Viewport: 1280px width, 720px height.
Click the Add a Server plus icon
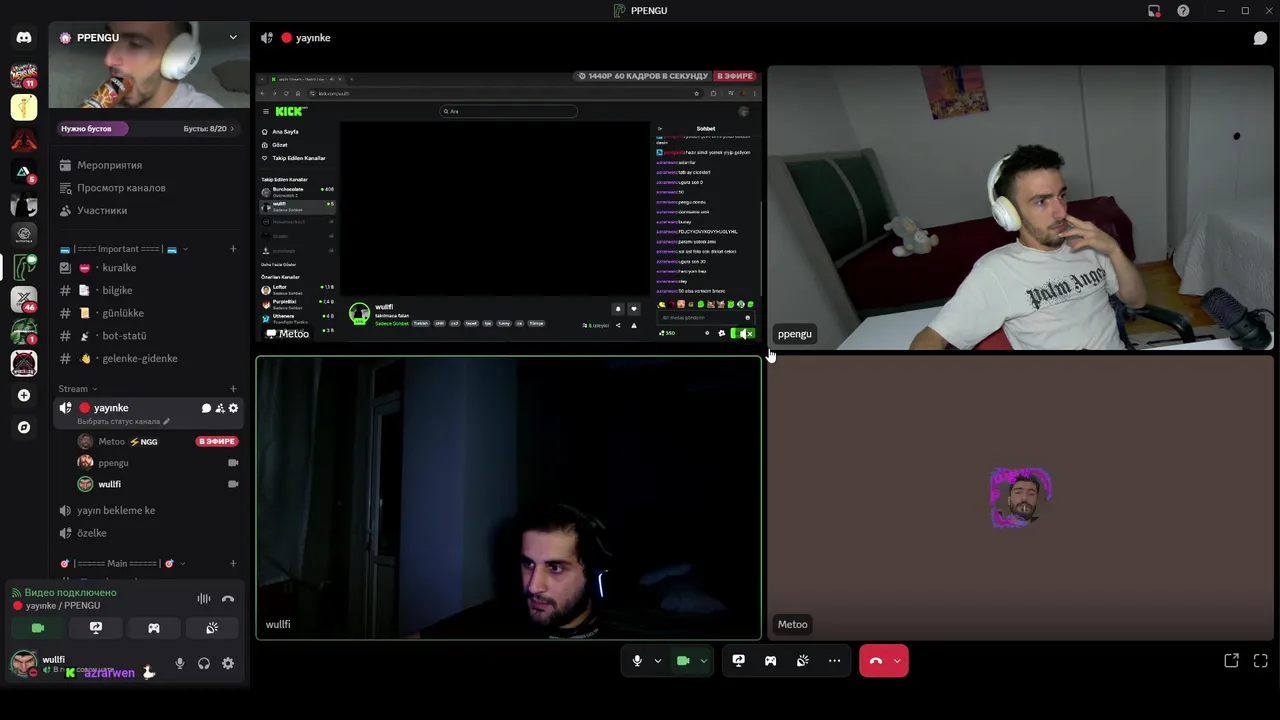tap(24, 395)
